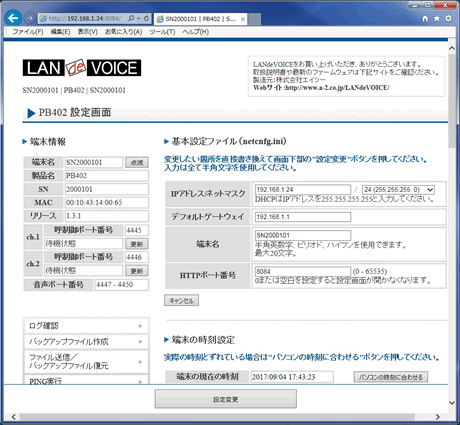Viewport: 460px width, 425px height.
Task: Click the HTTP port field 8084
Action: 303,271
